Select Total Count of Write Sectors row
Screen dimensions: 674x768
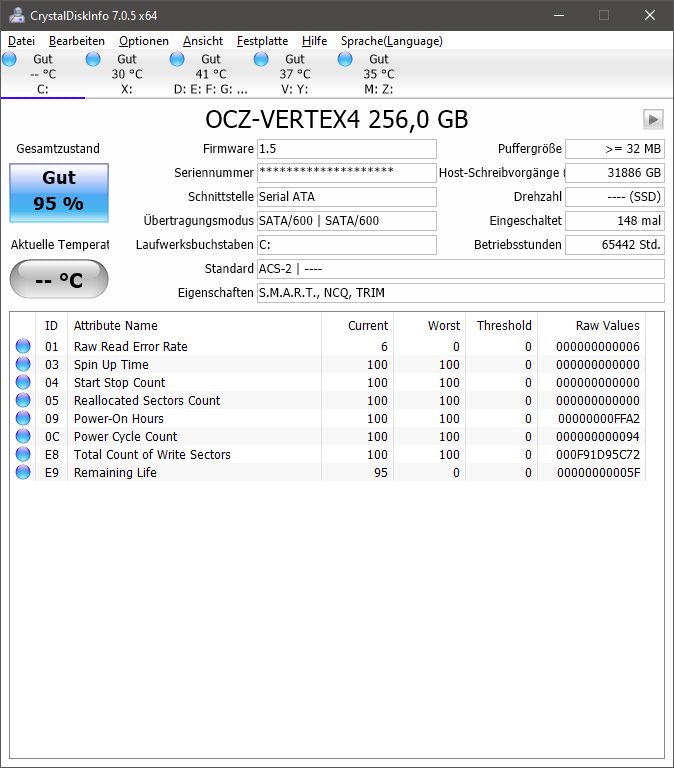[328, 455]
